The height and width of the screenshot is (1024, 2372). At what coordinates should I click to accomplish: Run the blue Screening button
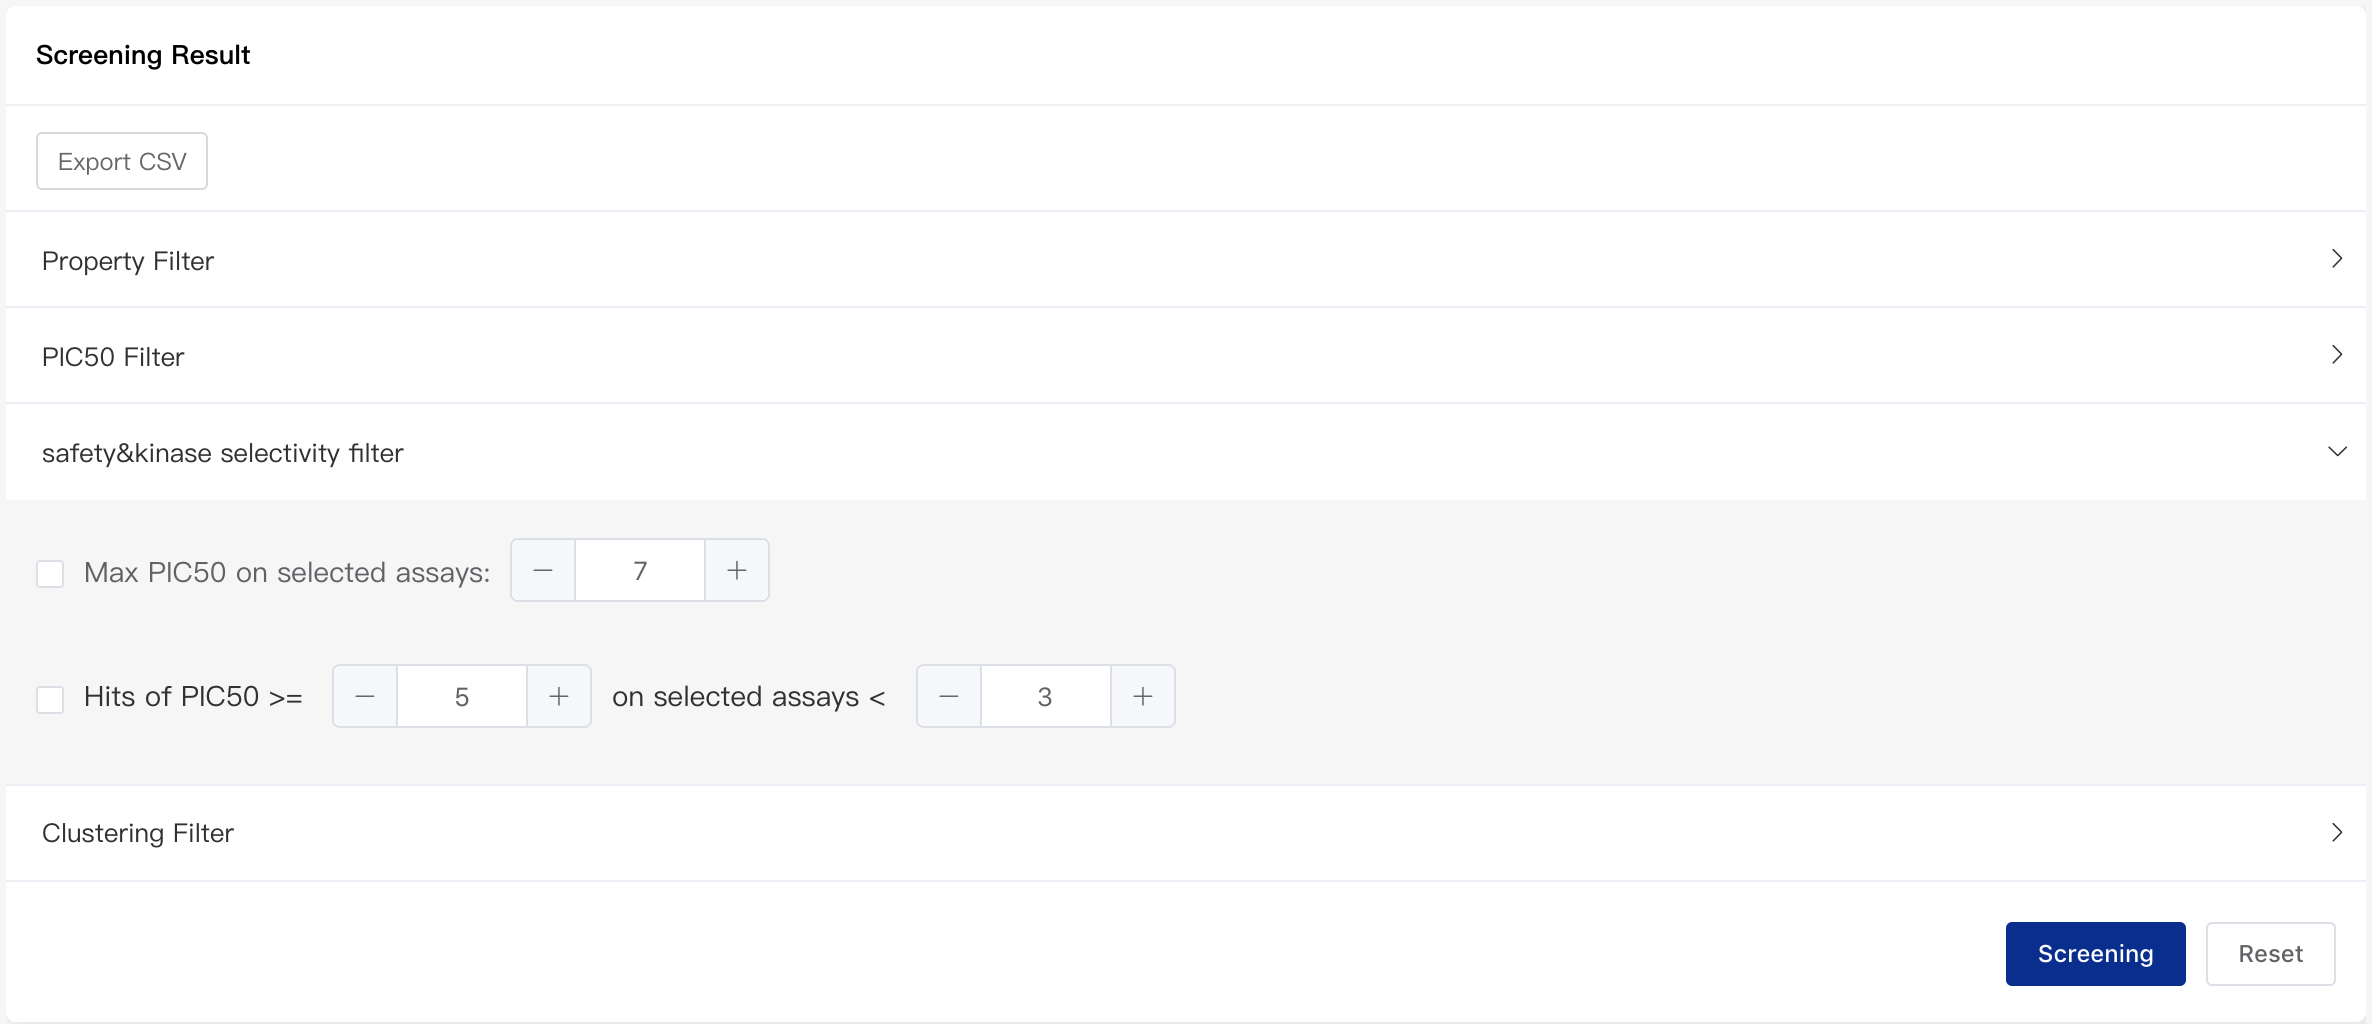2095,954
